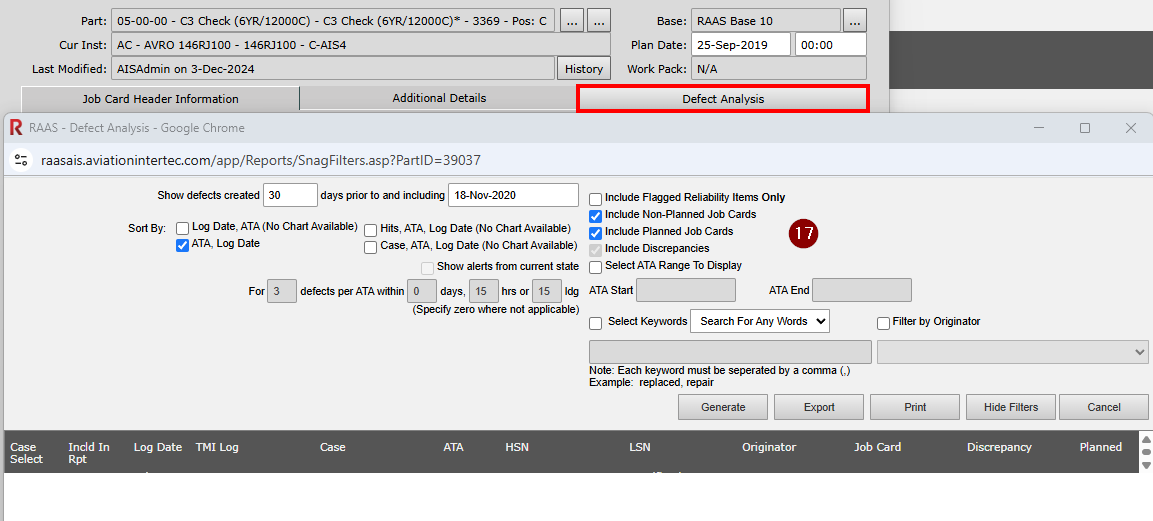
Task: Open the Defect Analysis tab
Action: pos(723,99)
